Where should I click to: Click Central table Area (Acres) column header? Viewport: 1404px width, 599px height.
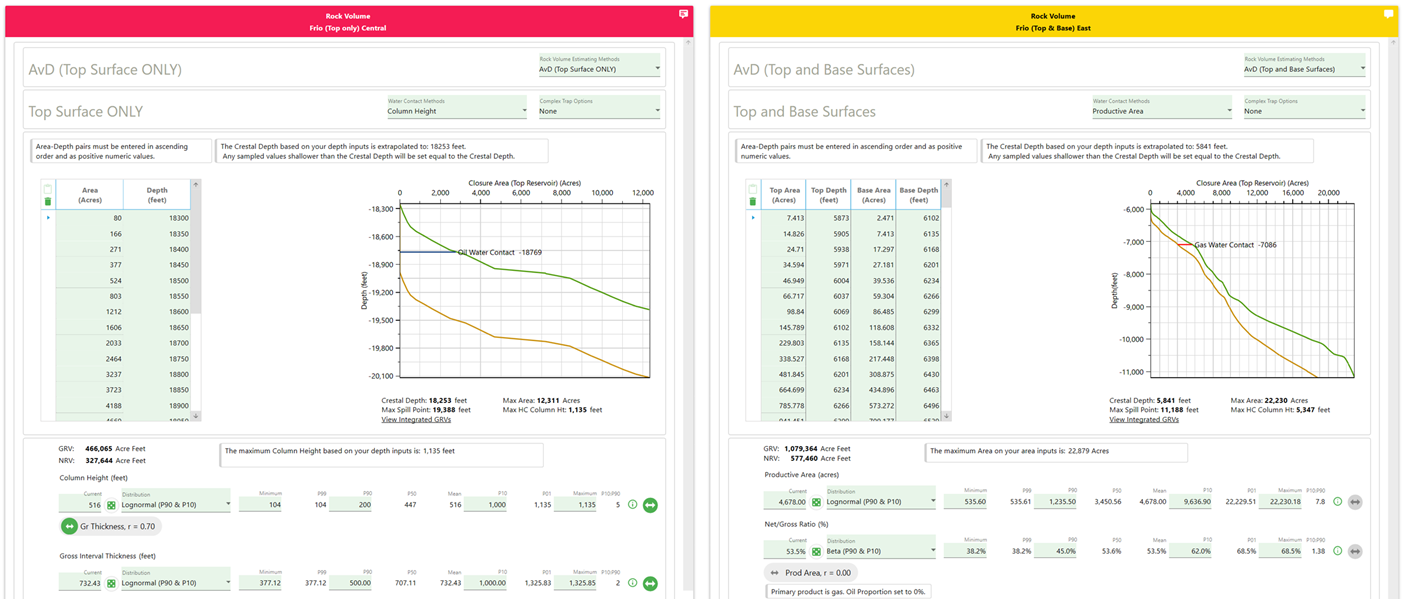click(x=89, y=194)
